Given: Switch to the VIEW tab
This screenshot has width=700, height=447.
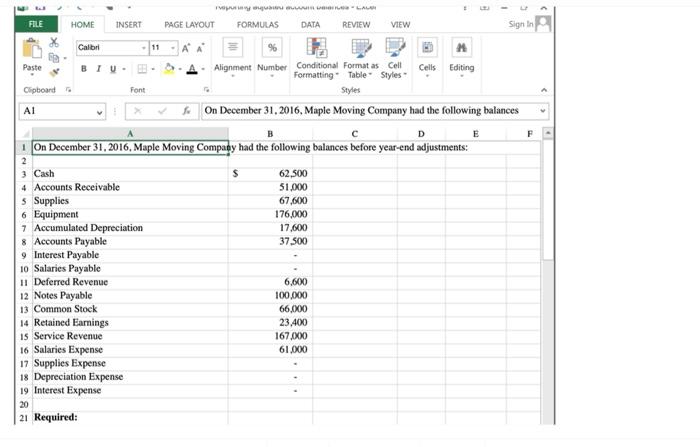Looking at the screenshot, I should click(400, 25).
